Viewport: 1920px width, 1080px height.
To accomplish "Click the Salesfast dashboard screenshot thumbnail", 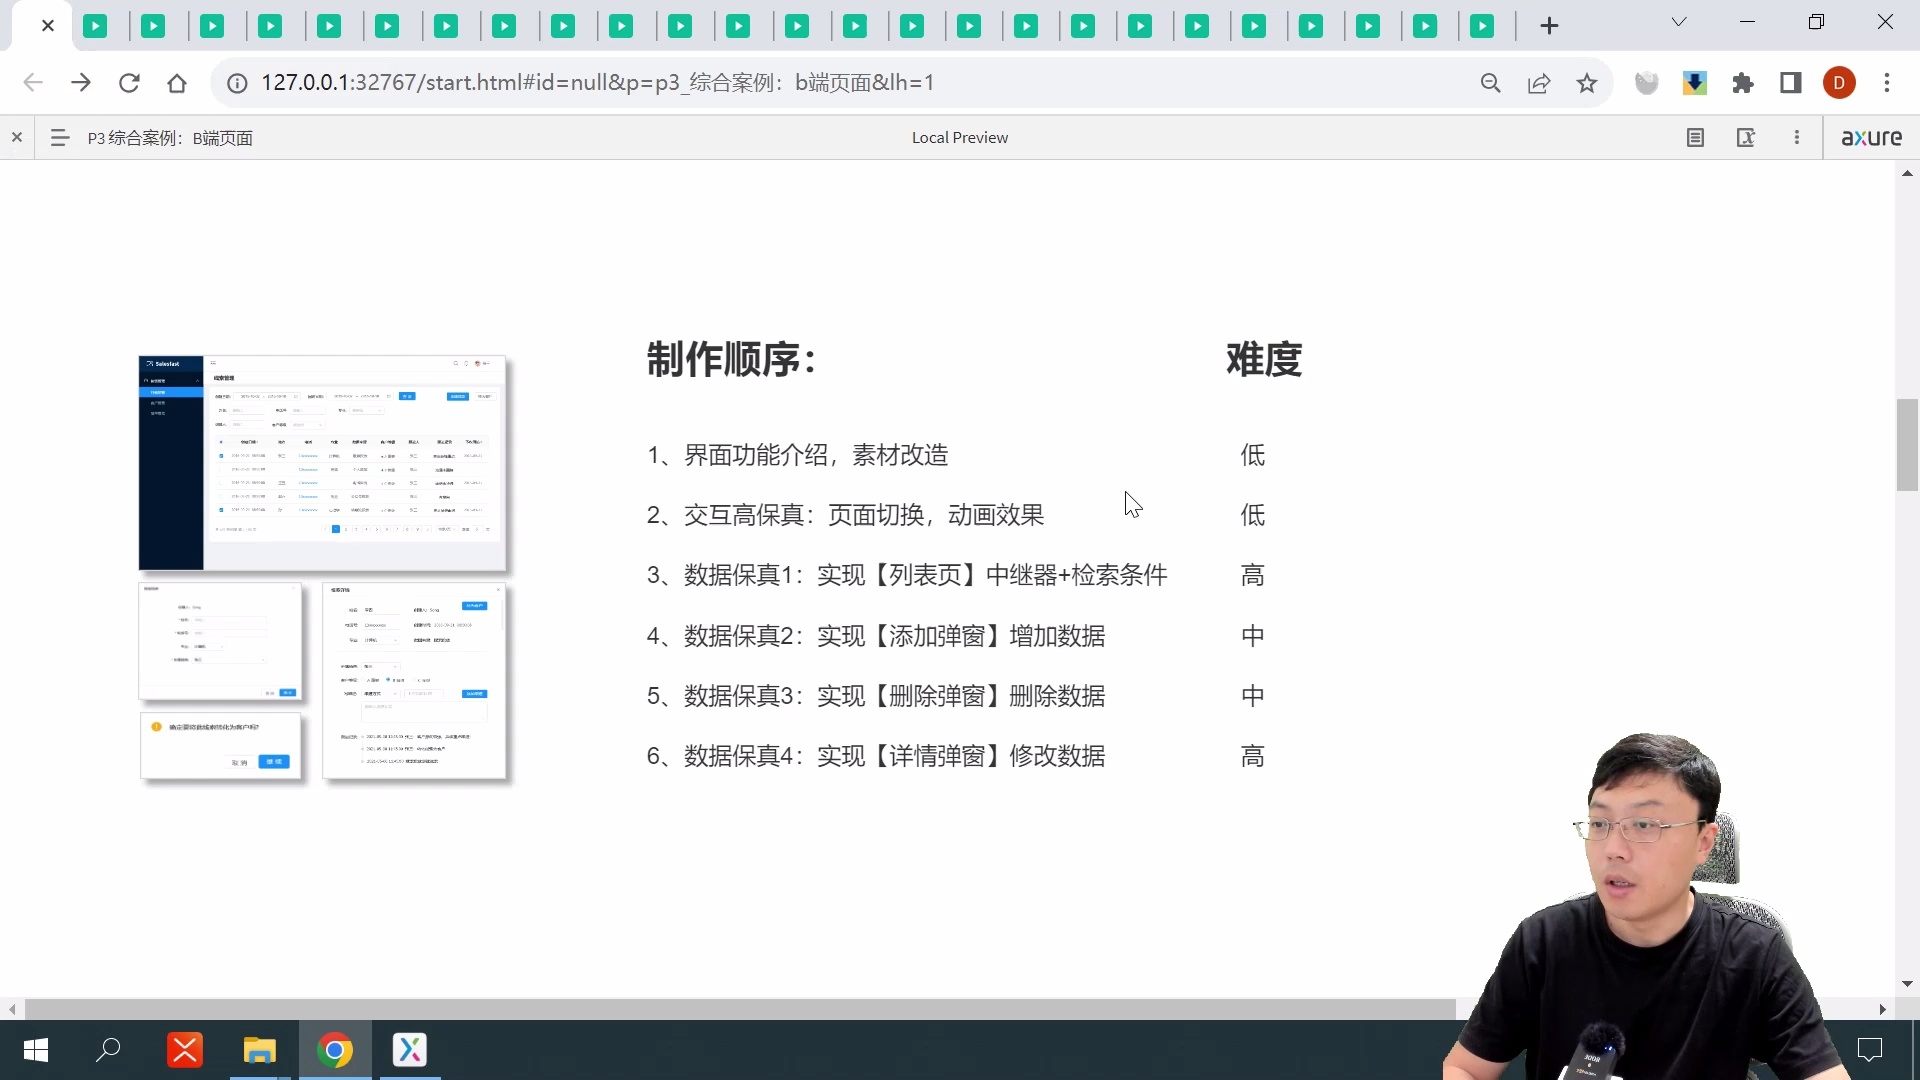I will point(322,463).
